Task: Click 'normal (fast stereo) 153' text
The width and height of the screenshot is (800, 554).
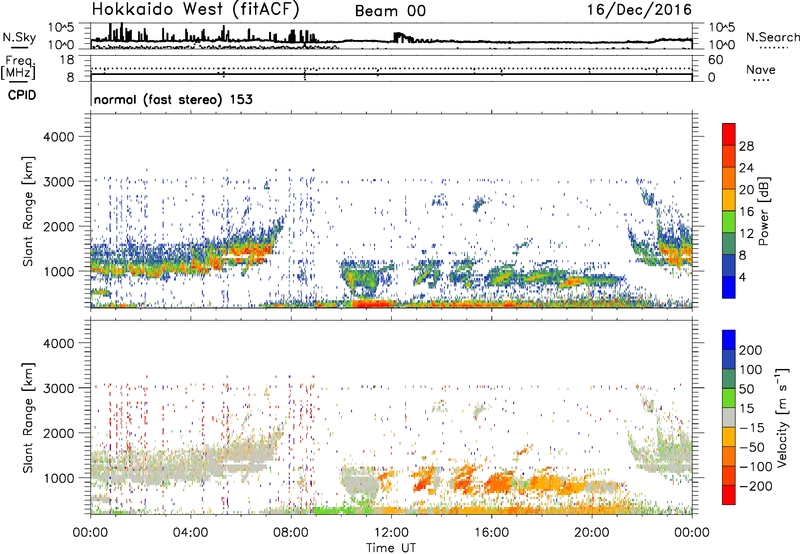Action: 173,99
